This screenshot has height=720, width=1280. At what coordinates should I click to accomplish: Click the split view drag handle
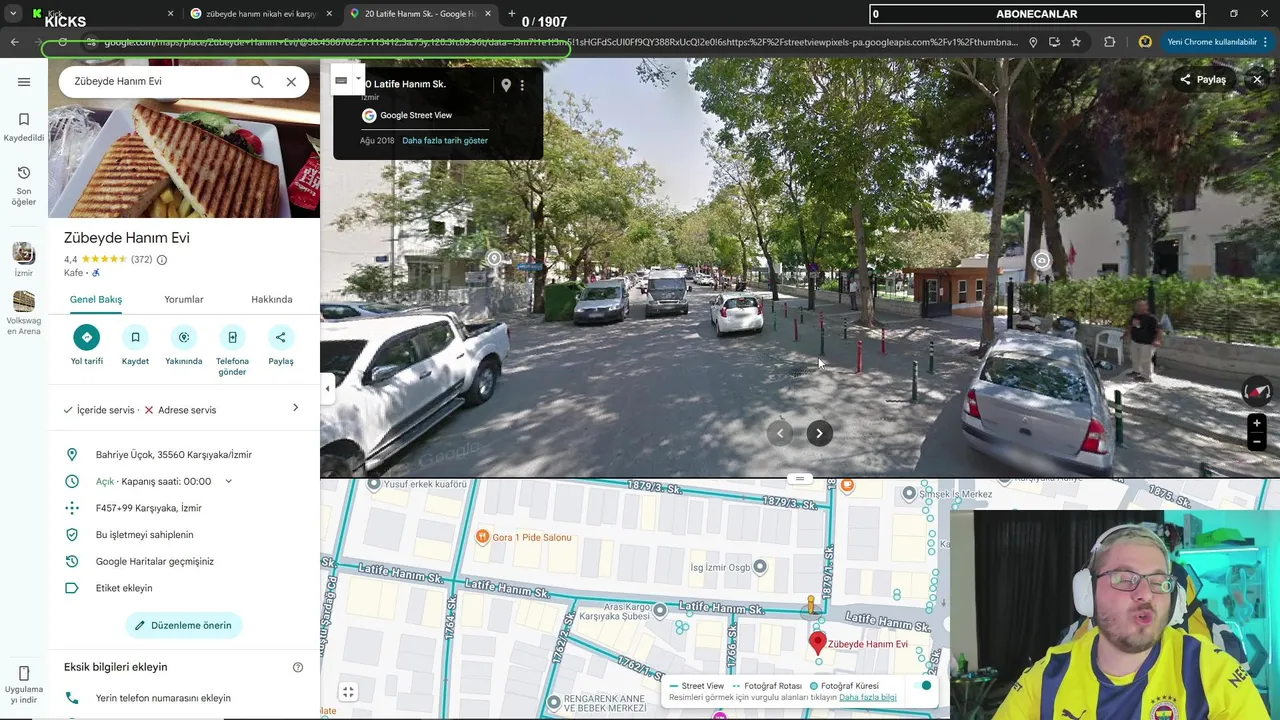tap(799, 479)
